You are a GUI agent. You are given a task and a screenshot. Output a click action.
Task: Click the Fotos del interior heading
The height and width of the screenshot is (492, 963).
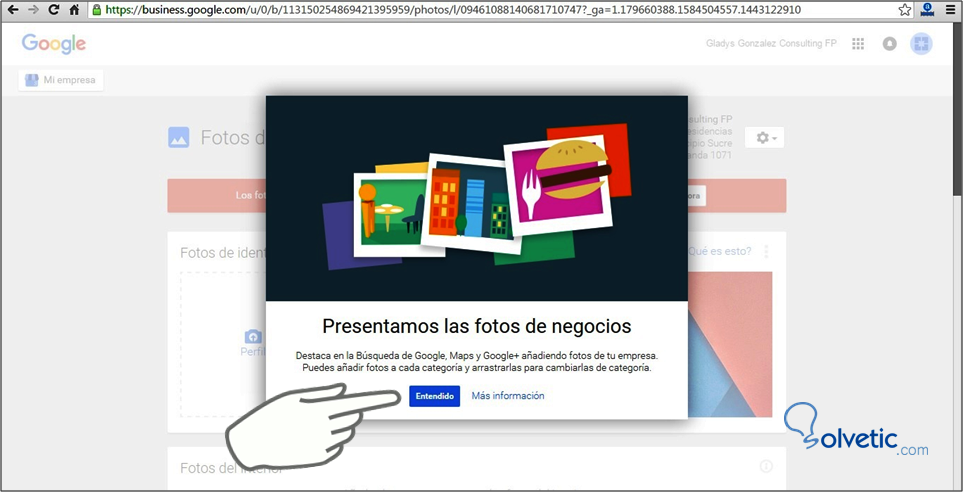[x=232, y=469]
